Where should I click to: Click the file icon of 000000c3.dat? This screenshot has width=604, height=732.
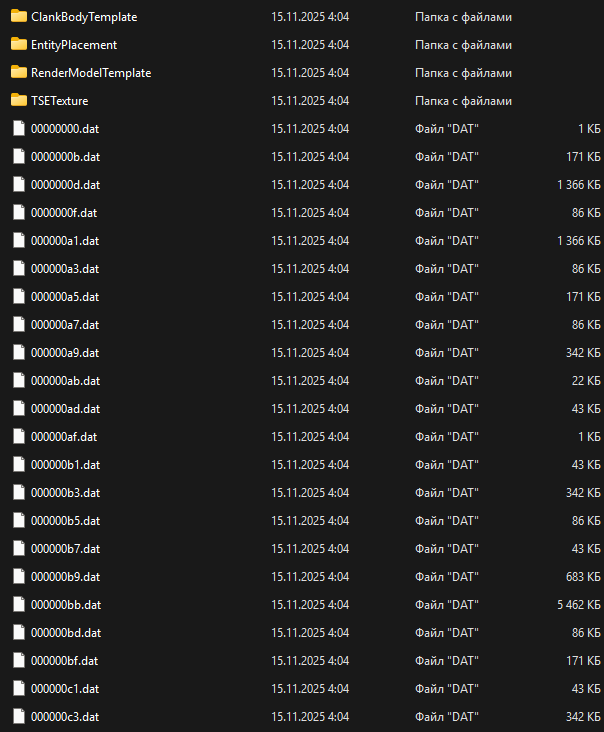[x=18, y=717]
